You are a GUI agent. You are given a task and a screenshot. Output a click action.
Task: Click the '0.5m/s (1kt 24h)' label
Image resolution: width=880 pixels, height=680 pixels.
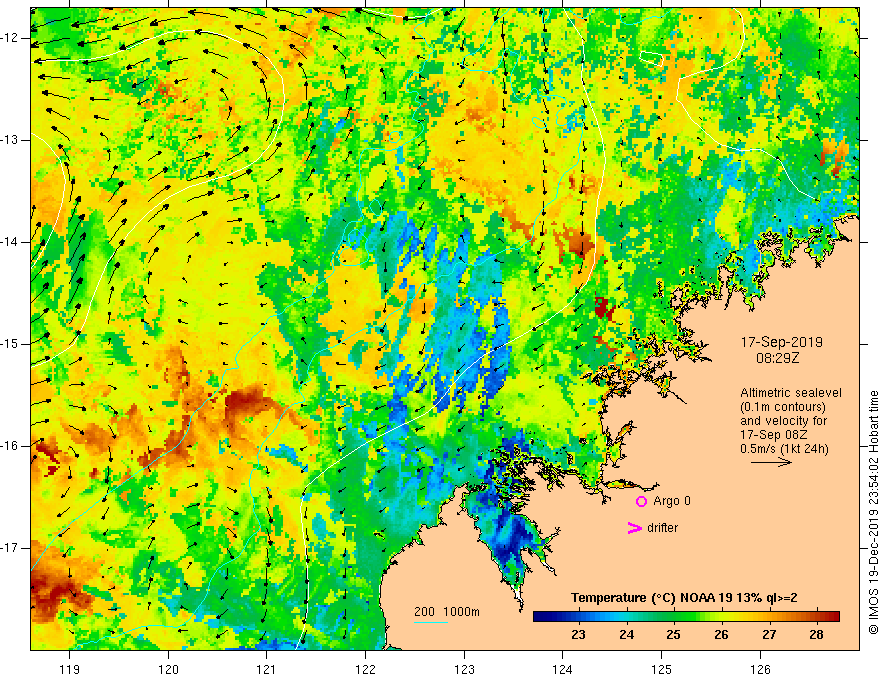click(x=784, y=449)
